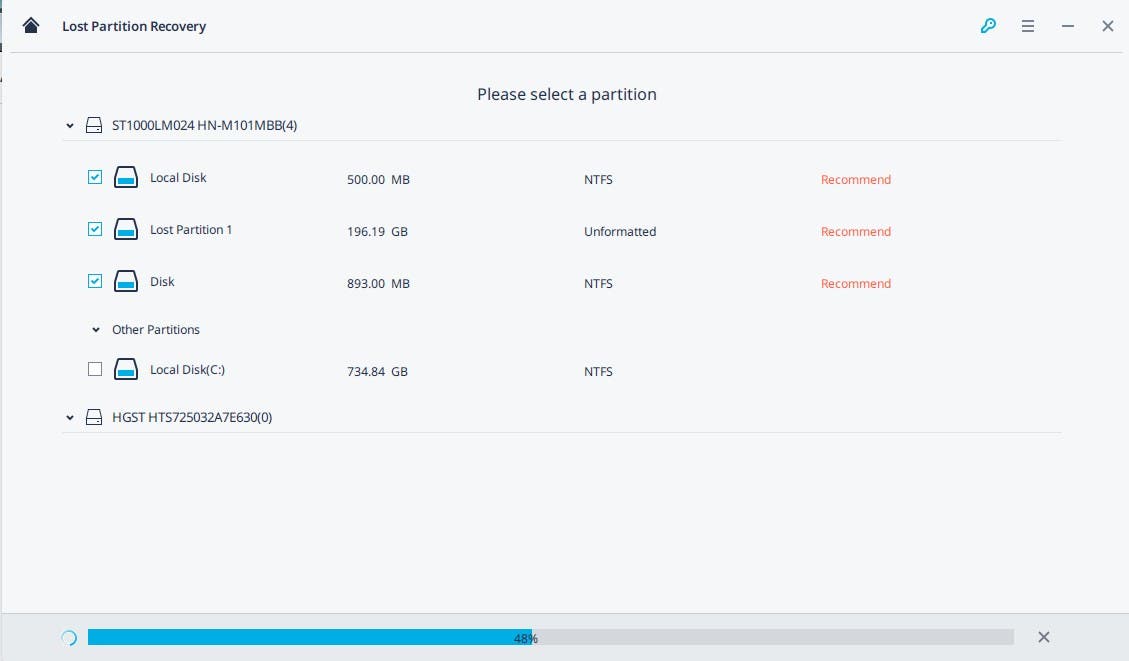
Task: Go to the Home screen icon
Action: (31, 26)
